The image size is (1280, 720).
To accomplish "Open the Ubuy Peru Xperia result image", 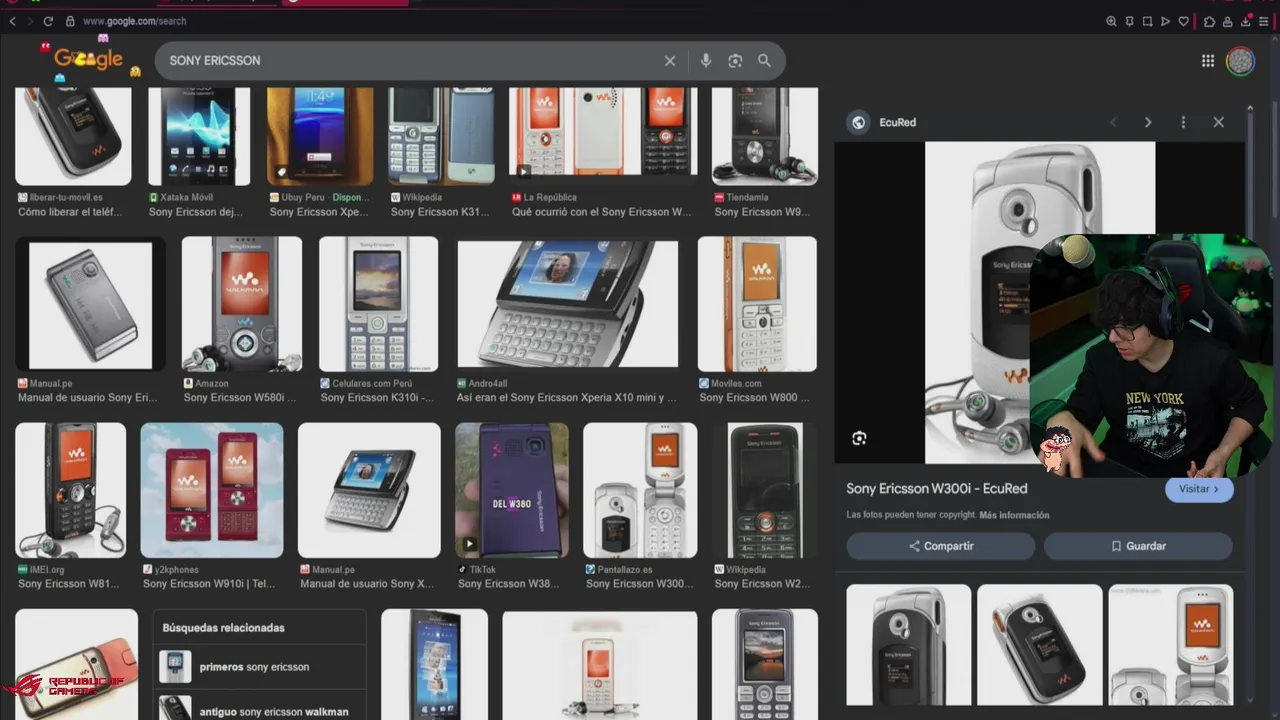I will pyautogui.click(x=320, y=136).
